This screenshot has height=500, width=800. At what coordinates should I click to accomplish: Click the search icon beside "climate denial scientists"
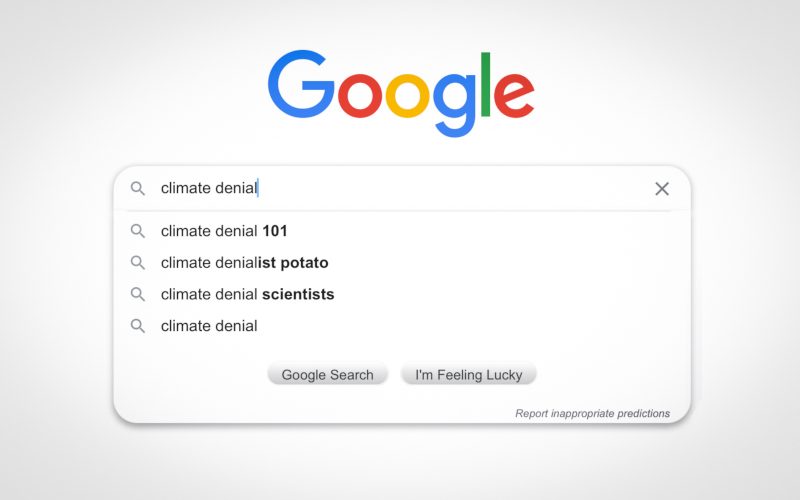(x=138, y=294)
